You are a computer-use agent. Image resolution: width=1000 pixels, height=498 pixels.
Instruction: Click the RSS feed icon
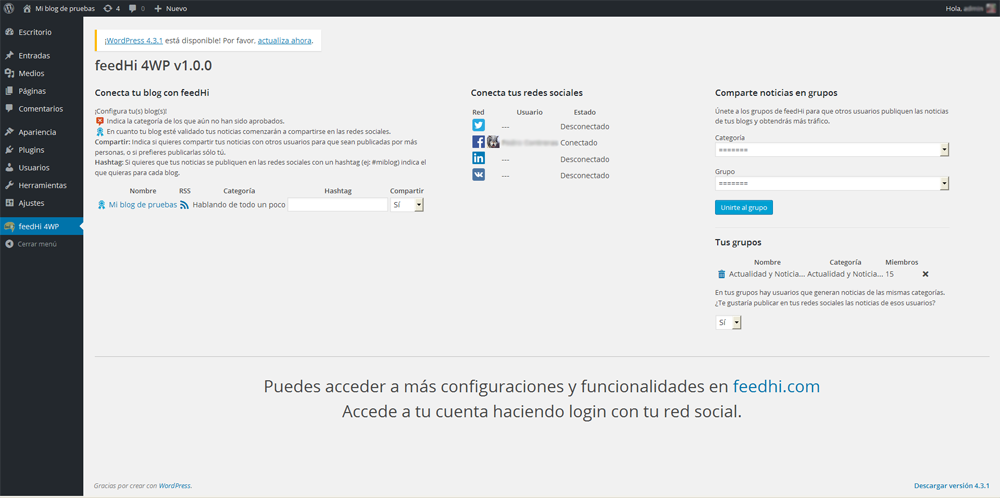pyautogui.click(x=184, y=205)
